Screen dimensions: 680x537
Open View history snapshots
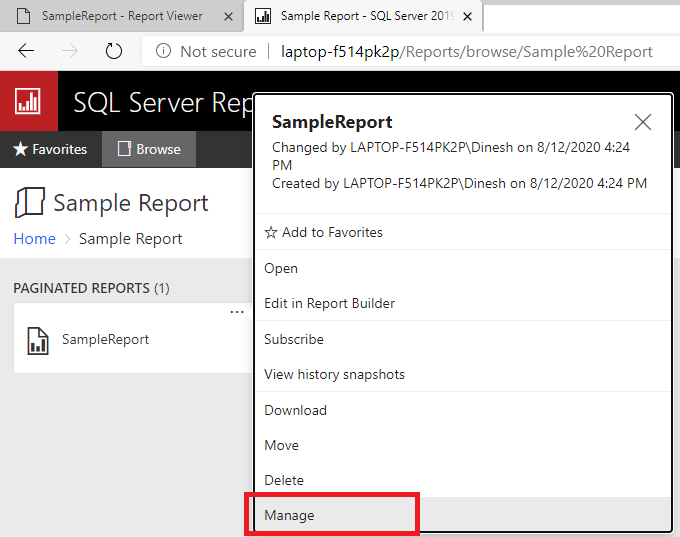334,374
